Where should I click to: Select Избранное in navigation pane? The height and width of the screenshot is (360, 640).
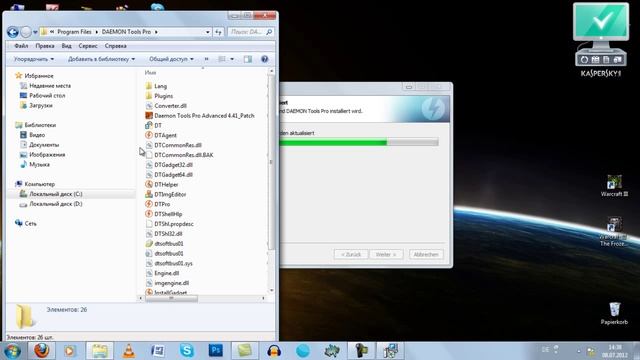[x=39, y=76]
